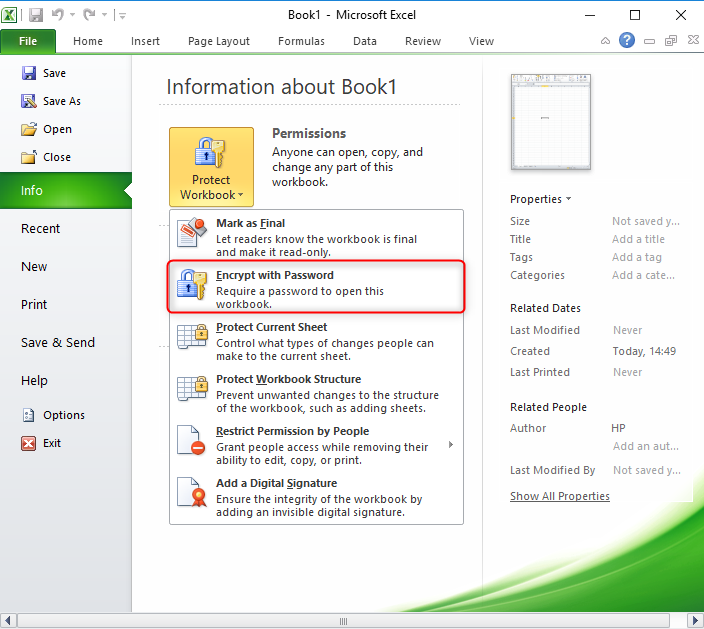
Task: Switch to the Insert ribbon tab
Action: point(145,41)
